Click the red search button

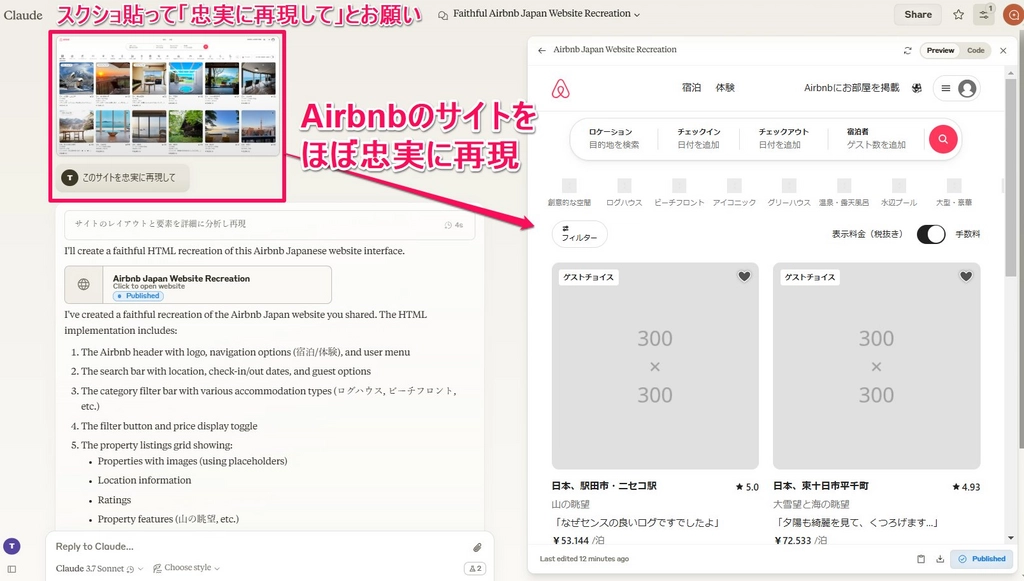[x=943, y=138]
